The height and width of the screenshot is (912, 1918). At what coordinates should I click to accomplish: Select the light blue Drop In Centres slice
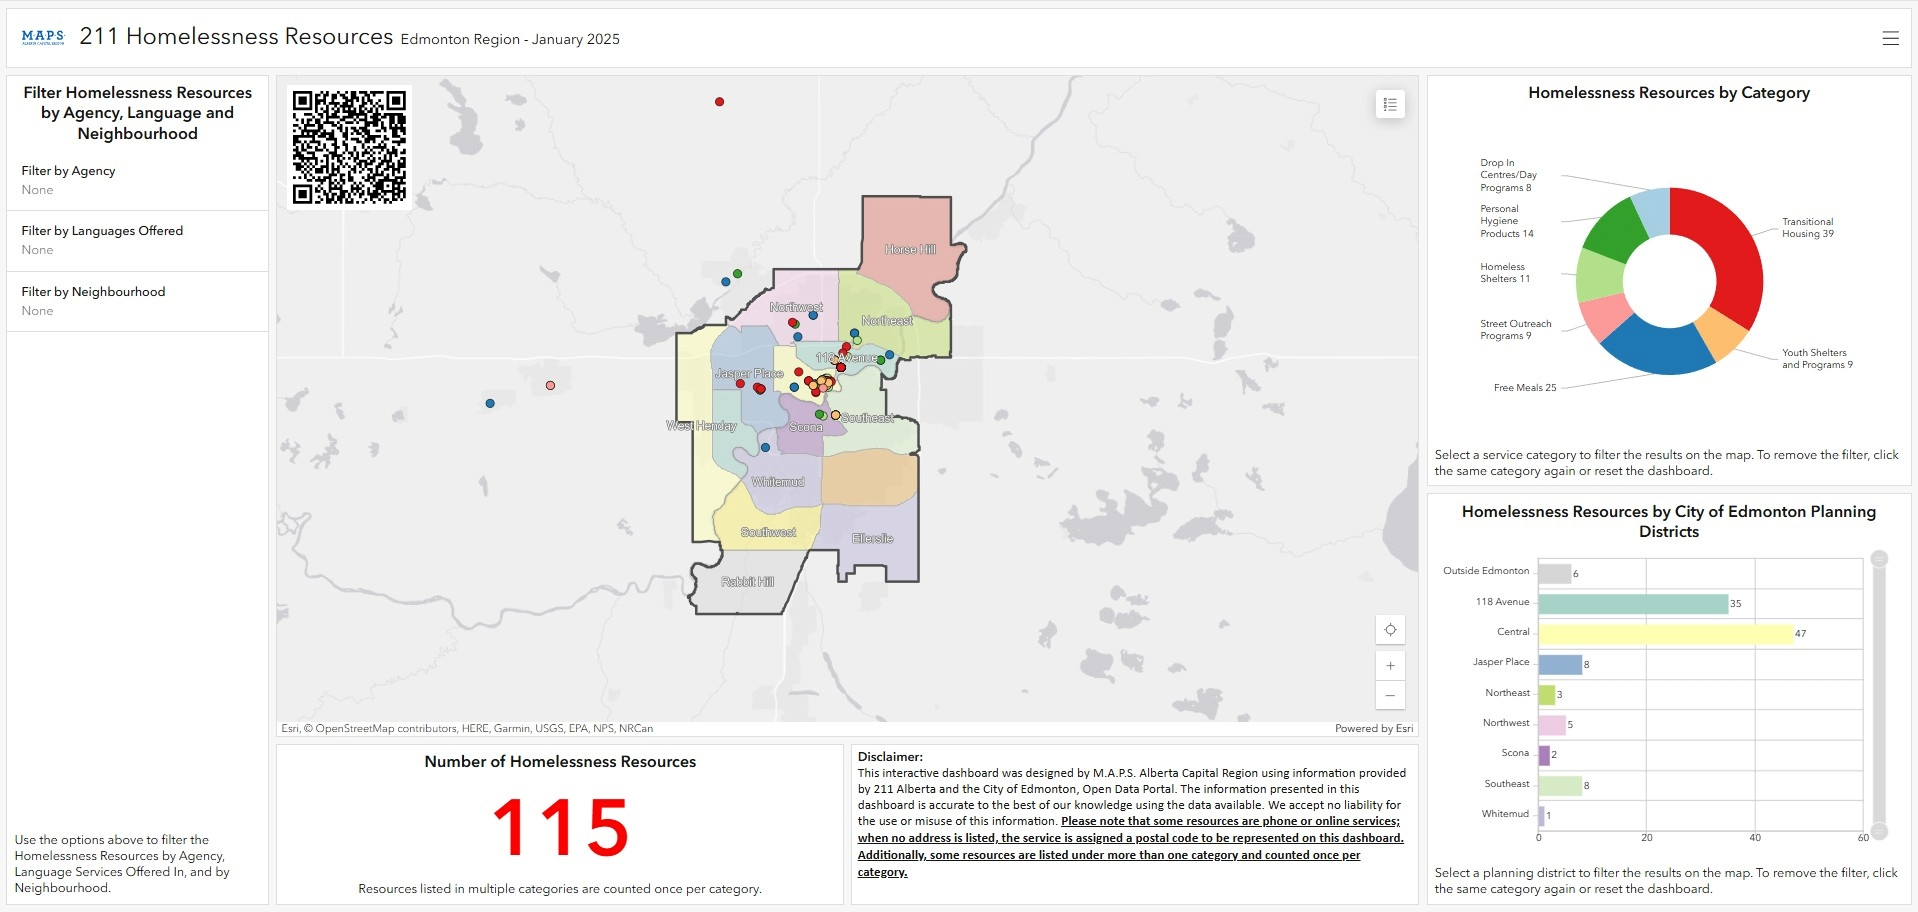(1652, 211)
